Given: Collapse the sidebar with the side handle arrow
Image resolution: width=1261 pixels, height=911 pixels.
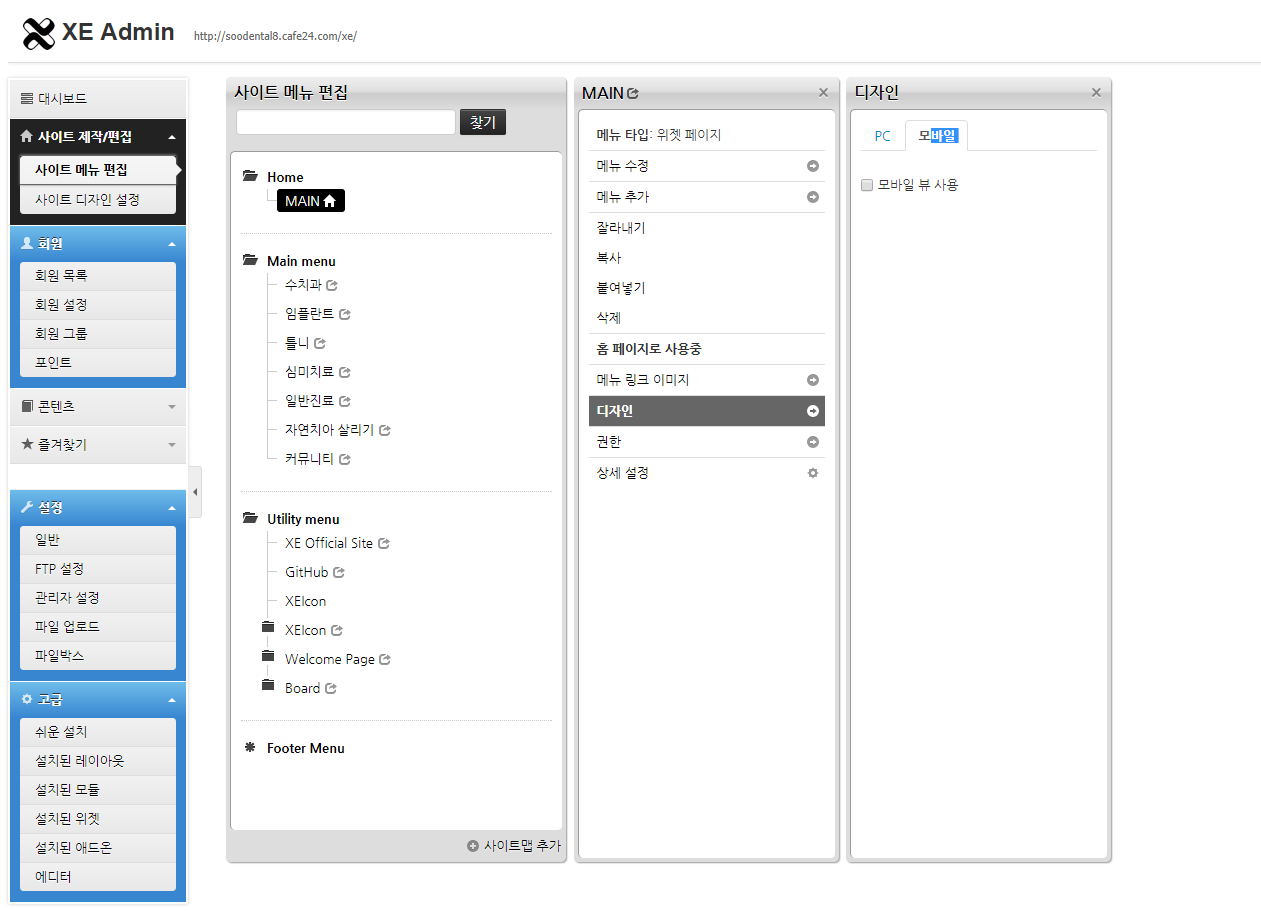Looking at the screenshot, I should click(x=195, y=492).
